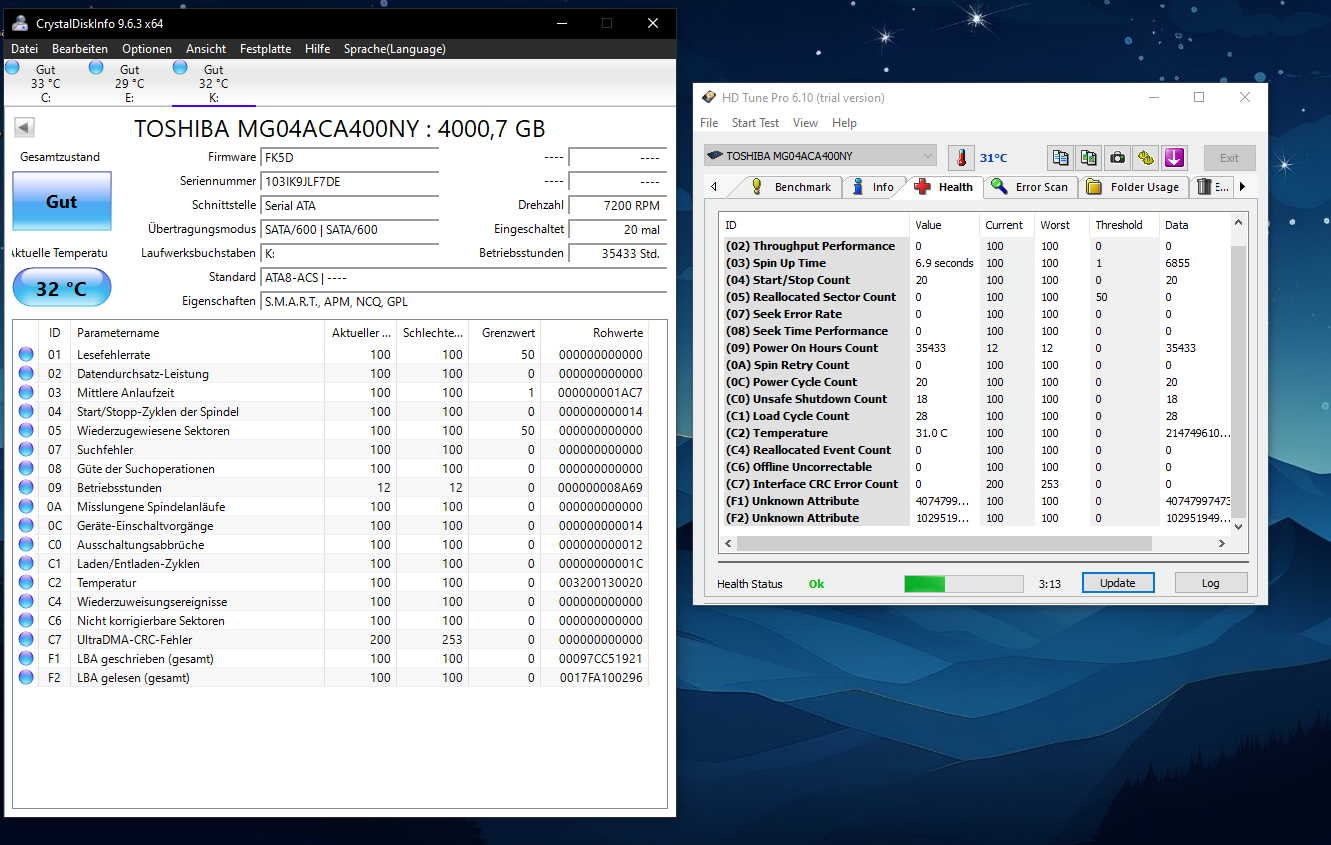Click the copy screenshot to clipboard icon
Image resolution: width=1331 pixels, height=845 pixels.
[x=1089, y=157]
